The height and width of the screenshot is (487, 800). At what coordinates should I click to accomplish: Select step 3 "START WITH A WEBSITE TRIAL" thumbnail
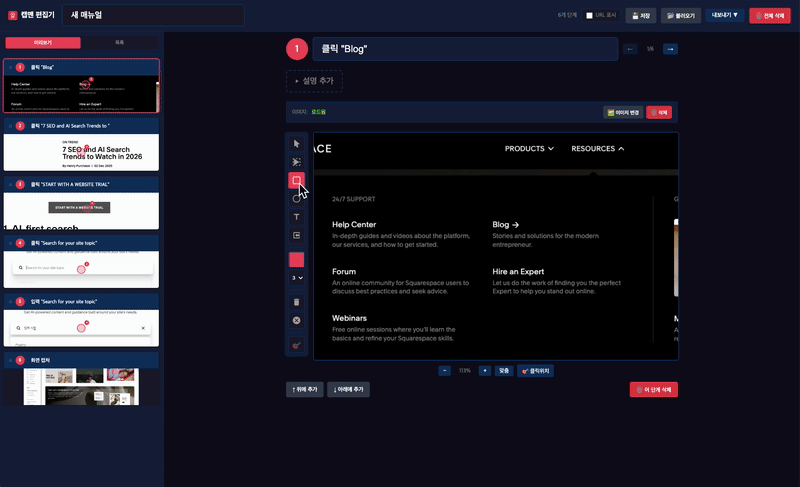(x=80, y=204)
